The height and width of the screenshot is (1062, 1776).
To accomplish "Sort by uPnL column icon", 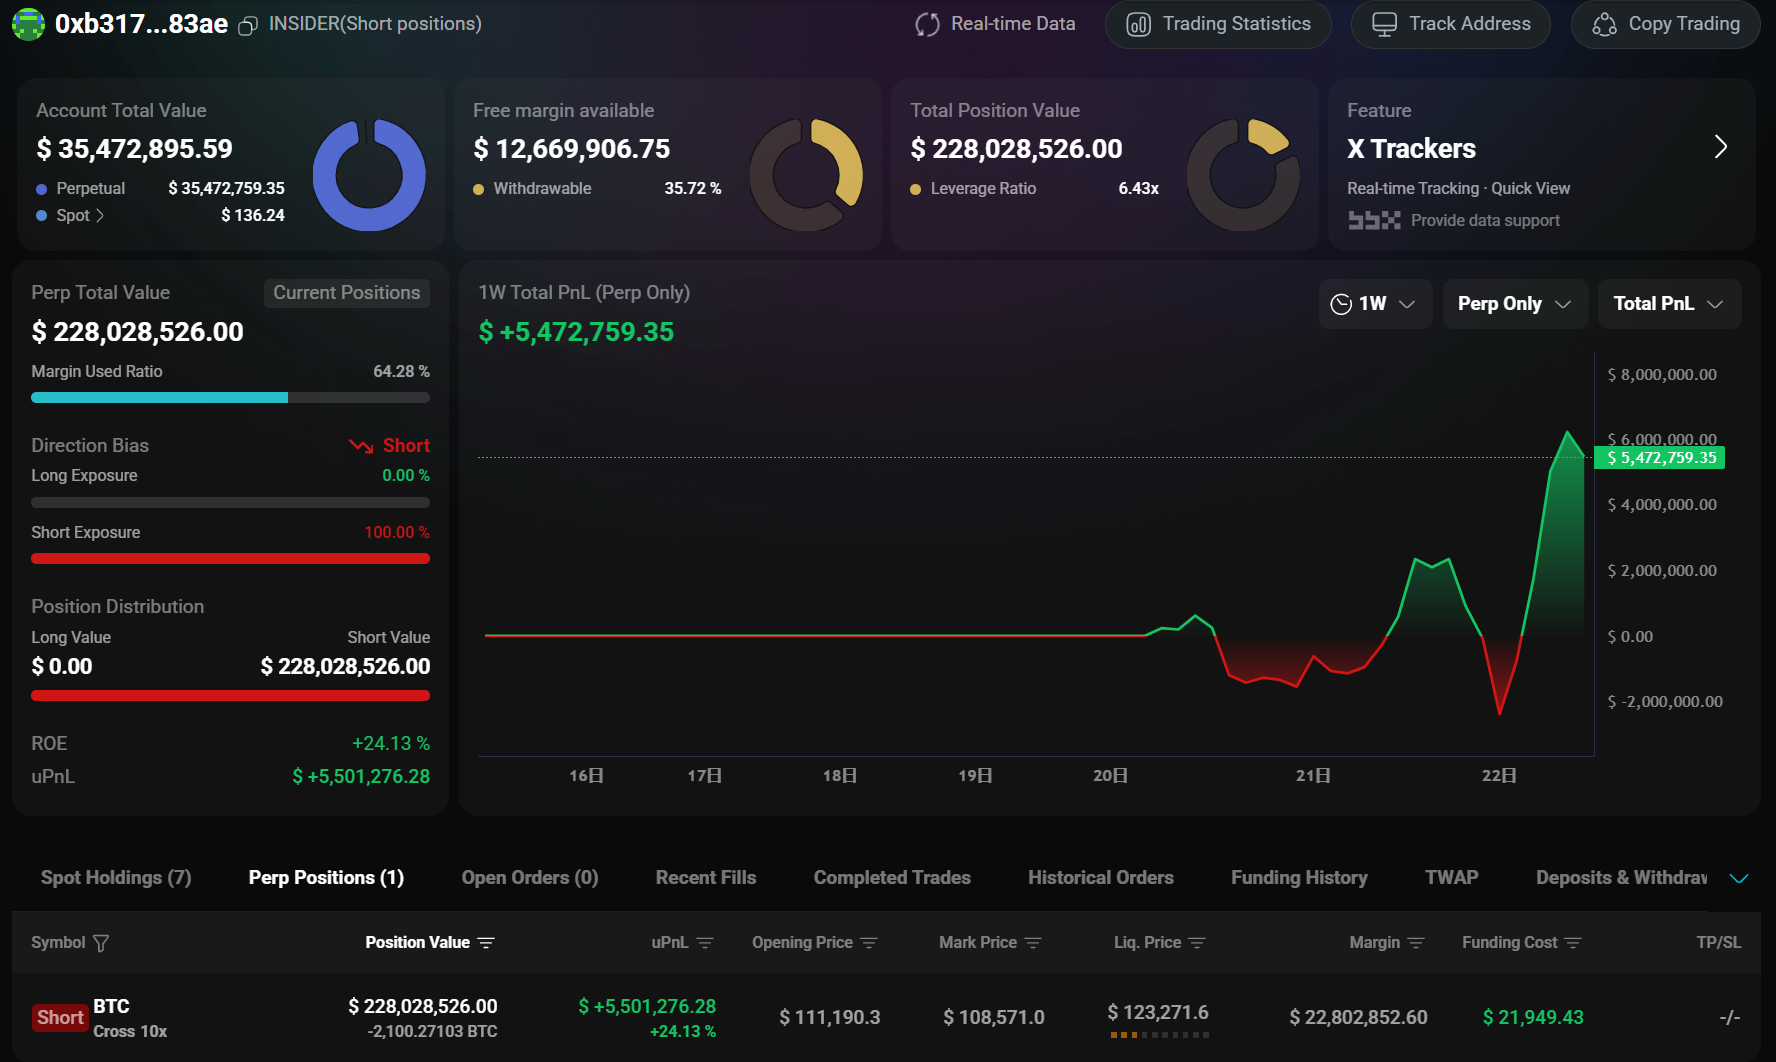I will click(x=705, y=943).
